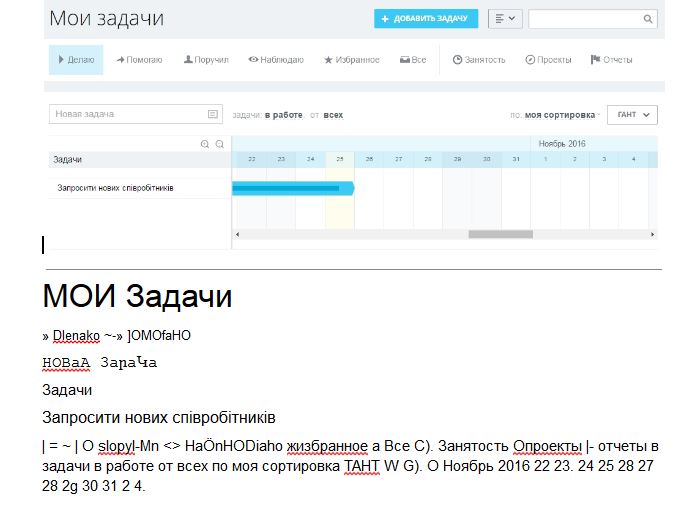Image resolution: width=693 pixels, height=514 pixels.
Task: Open the Поручил tab
Action: click(206, 60)
